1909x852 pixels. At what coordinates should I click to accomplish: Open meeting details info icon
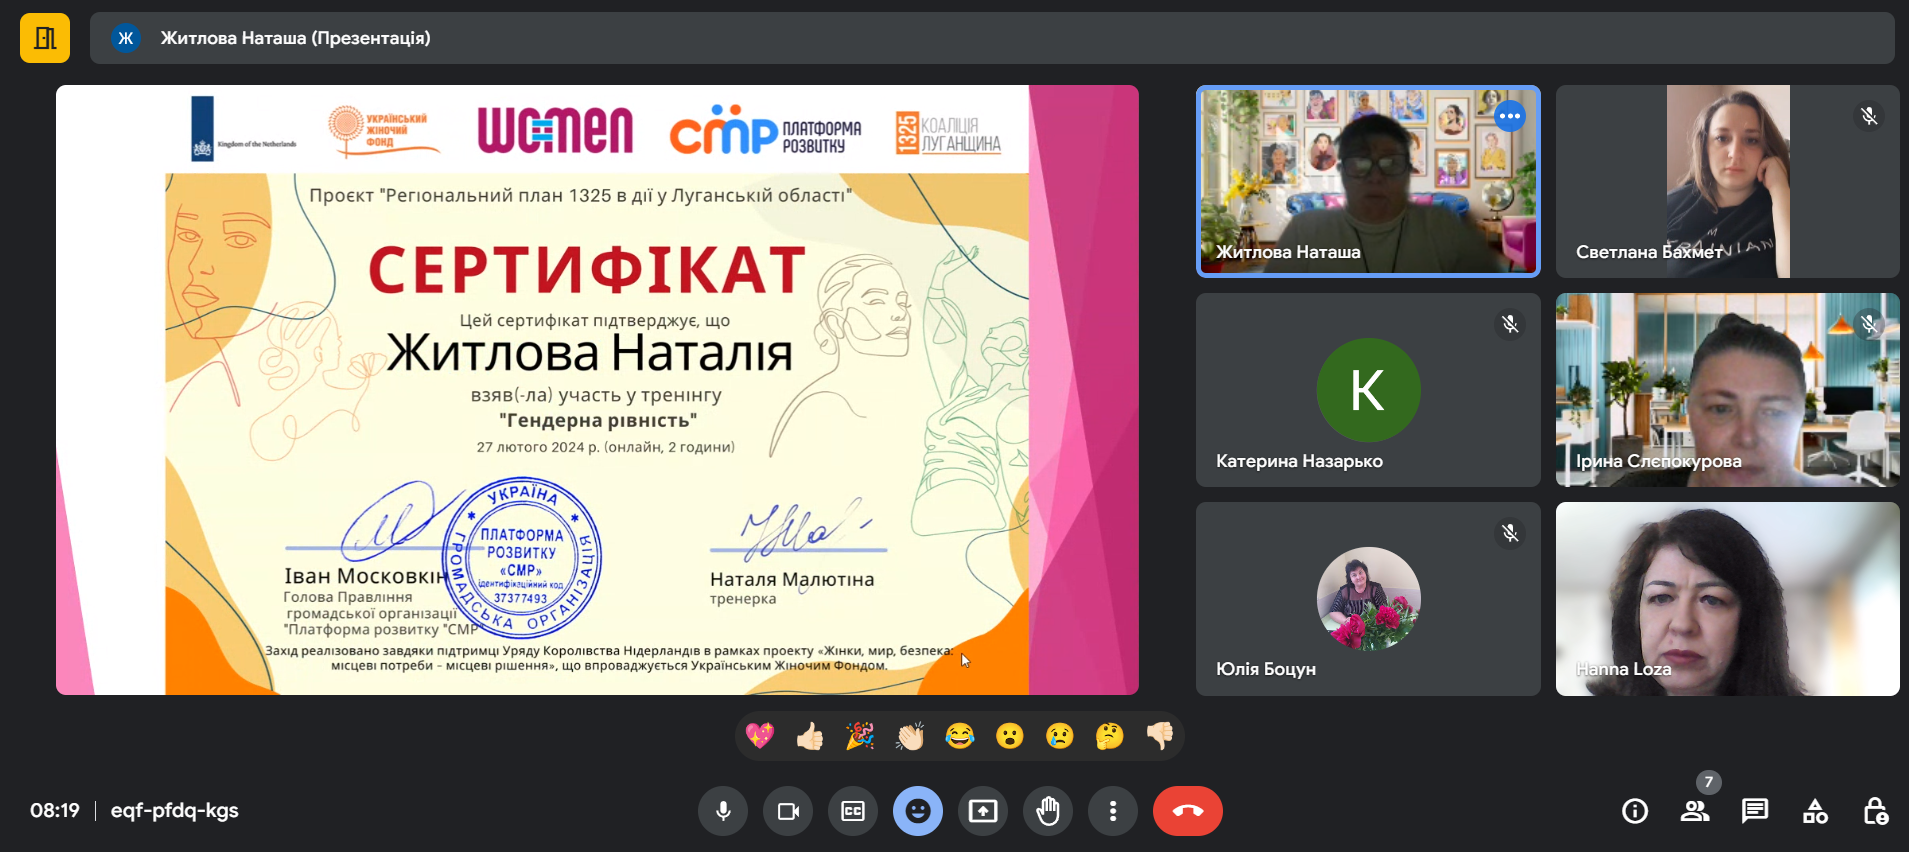pyautogui.click(x=1635, y=811)
